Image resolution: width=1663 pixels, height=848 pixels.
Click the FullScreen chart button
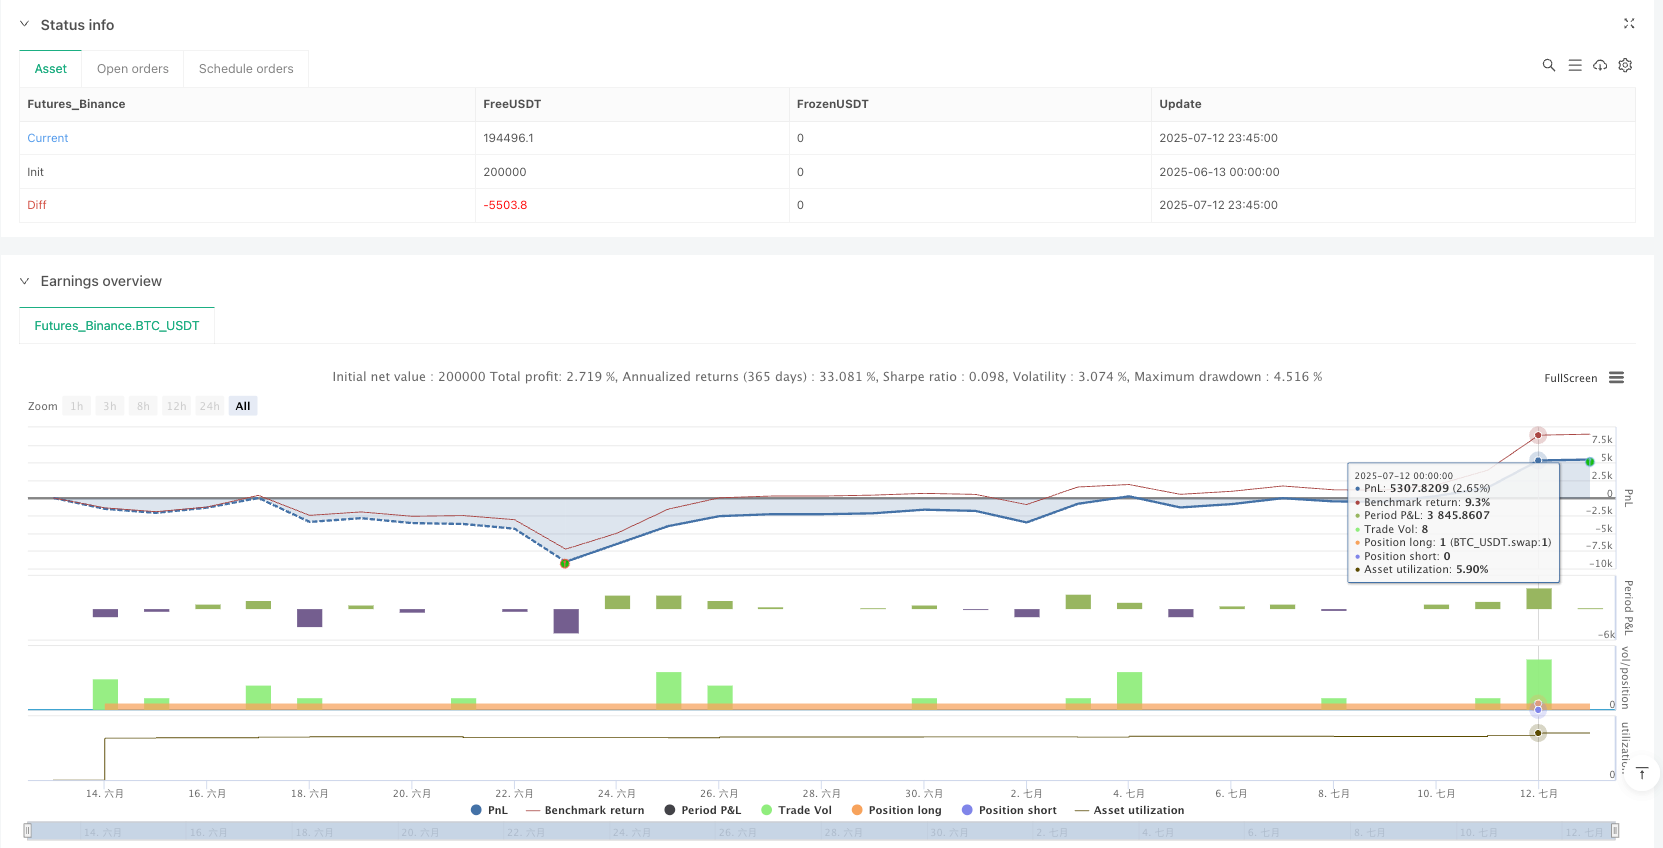1570,378
